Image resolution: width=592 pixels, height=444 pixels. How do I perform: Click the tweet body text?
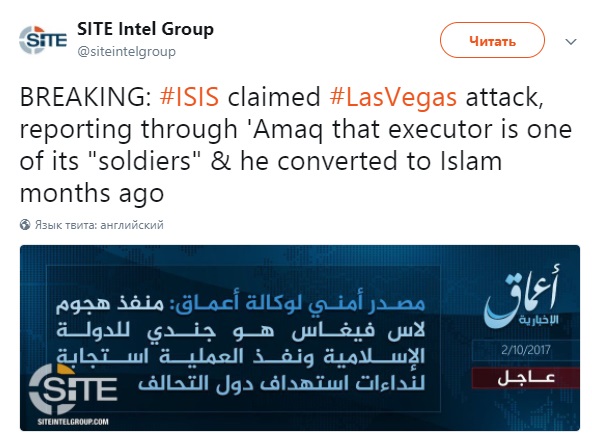point(296,146)
